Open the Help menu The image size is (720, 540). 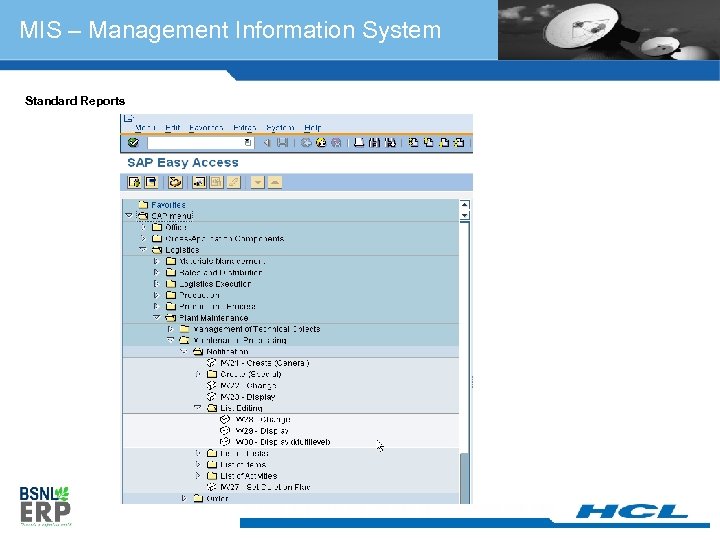coord(312,127)
